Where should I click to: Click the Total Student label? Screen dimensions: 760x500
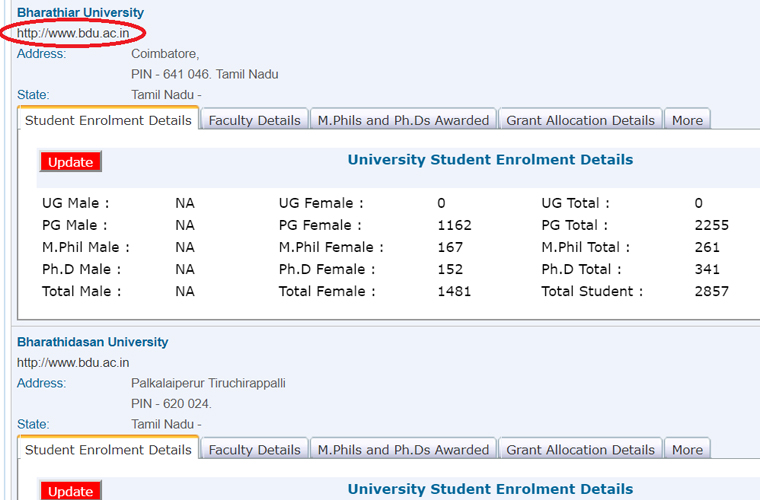592,291
